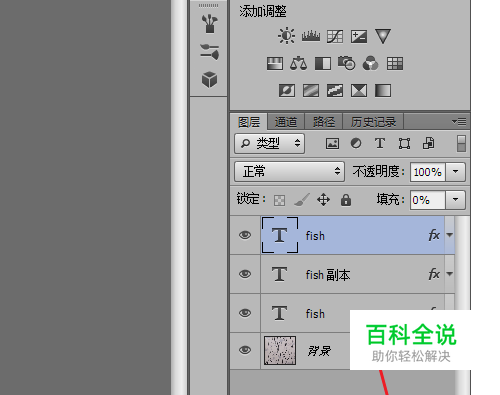The image size is (500, 395).
Task: Open the 正常 blend mode dropdown
Action: click(289, 172)
